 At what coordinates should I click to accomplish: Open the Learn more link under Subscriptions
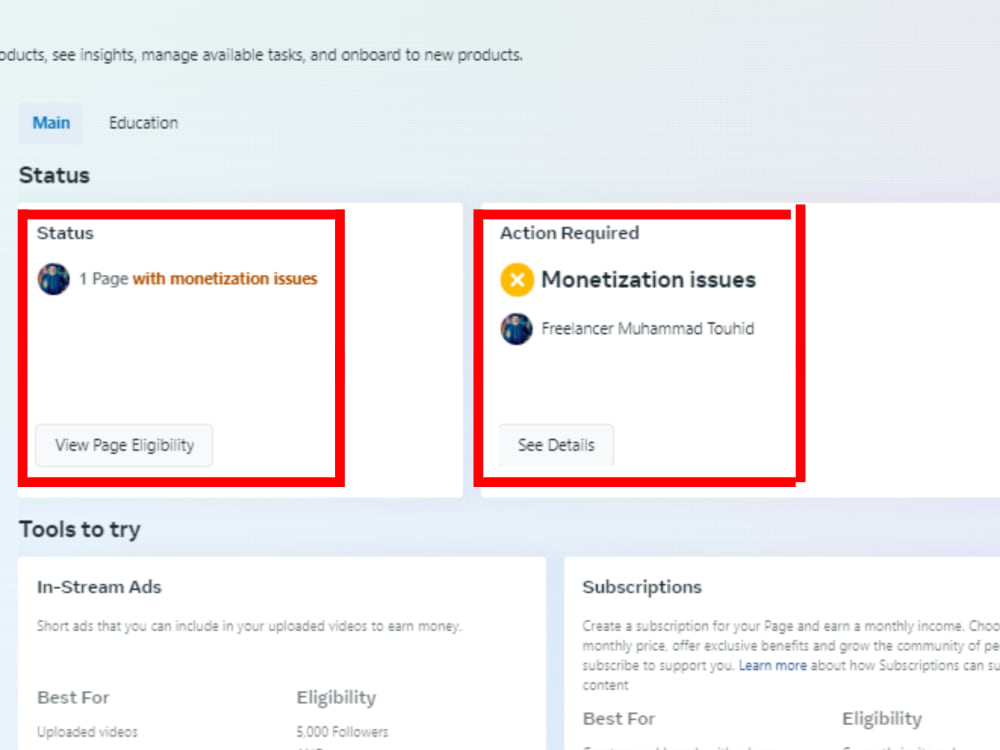point(773,665)
